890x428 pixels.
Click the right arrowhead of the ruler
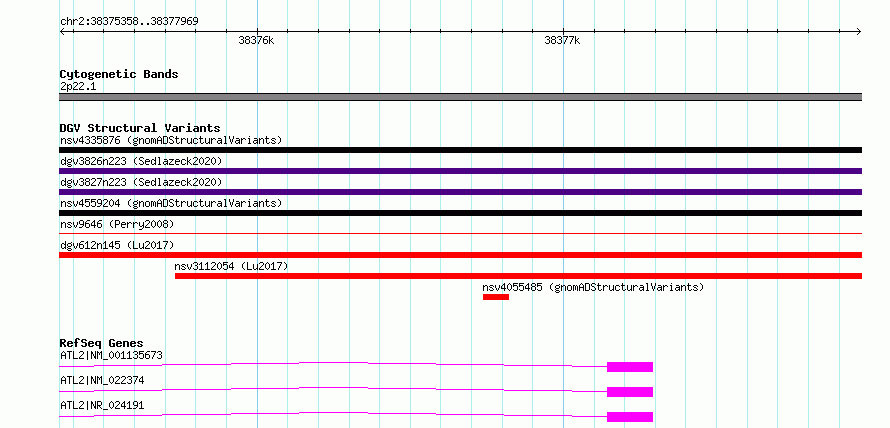point(859,32)
